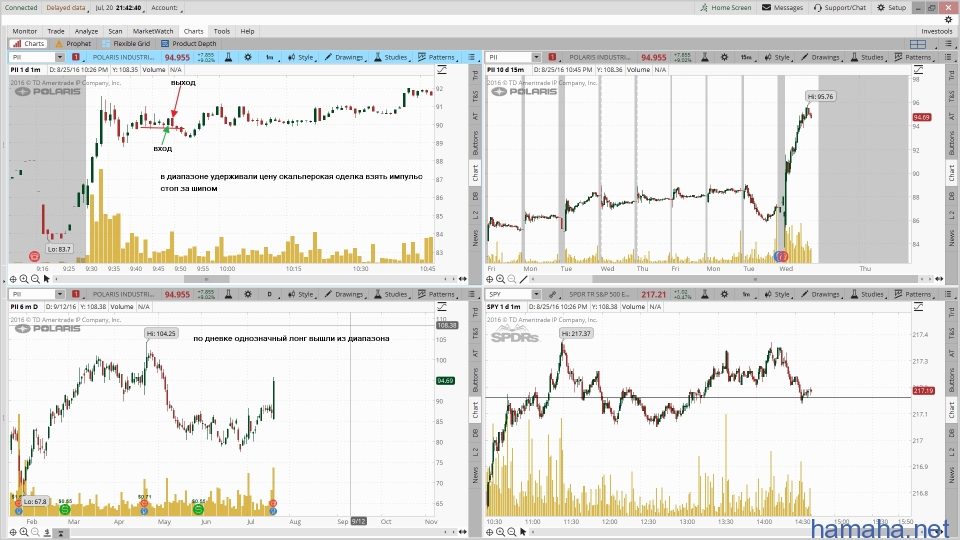Switch to the Analyze tab
The height and width of the screenshot is (540, 960).
click(86, 31)
